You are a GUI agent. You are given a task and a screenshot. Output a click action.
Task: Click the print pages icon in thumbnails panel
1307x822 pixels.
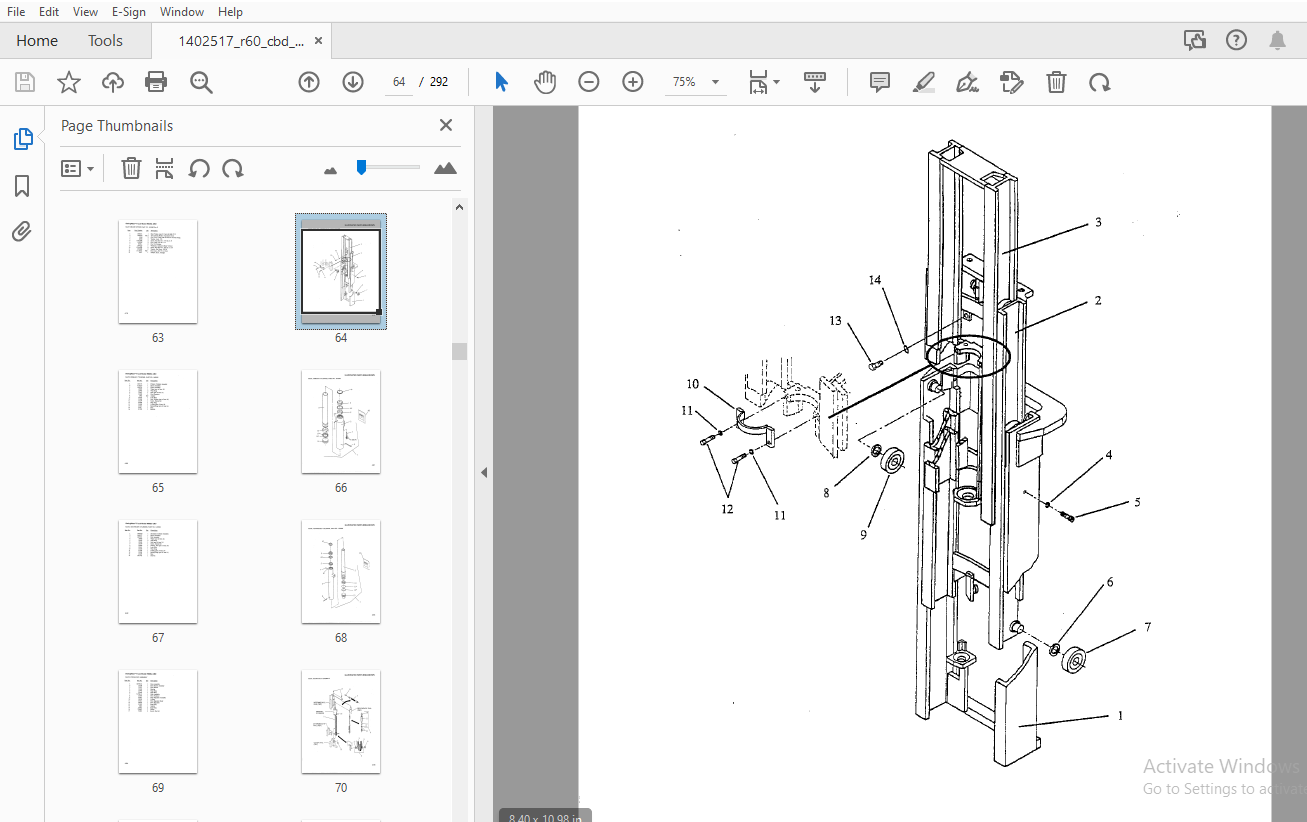pyautogui.click(x=165, y=168)
